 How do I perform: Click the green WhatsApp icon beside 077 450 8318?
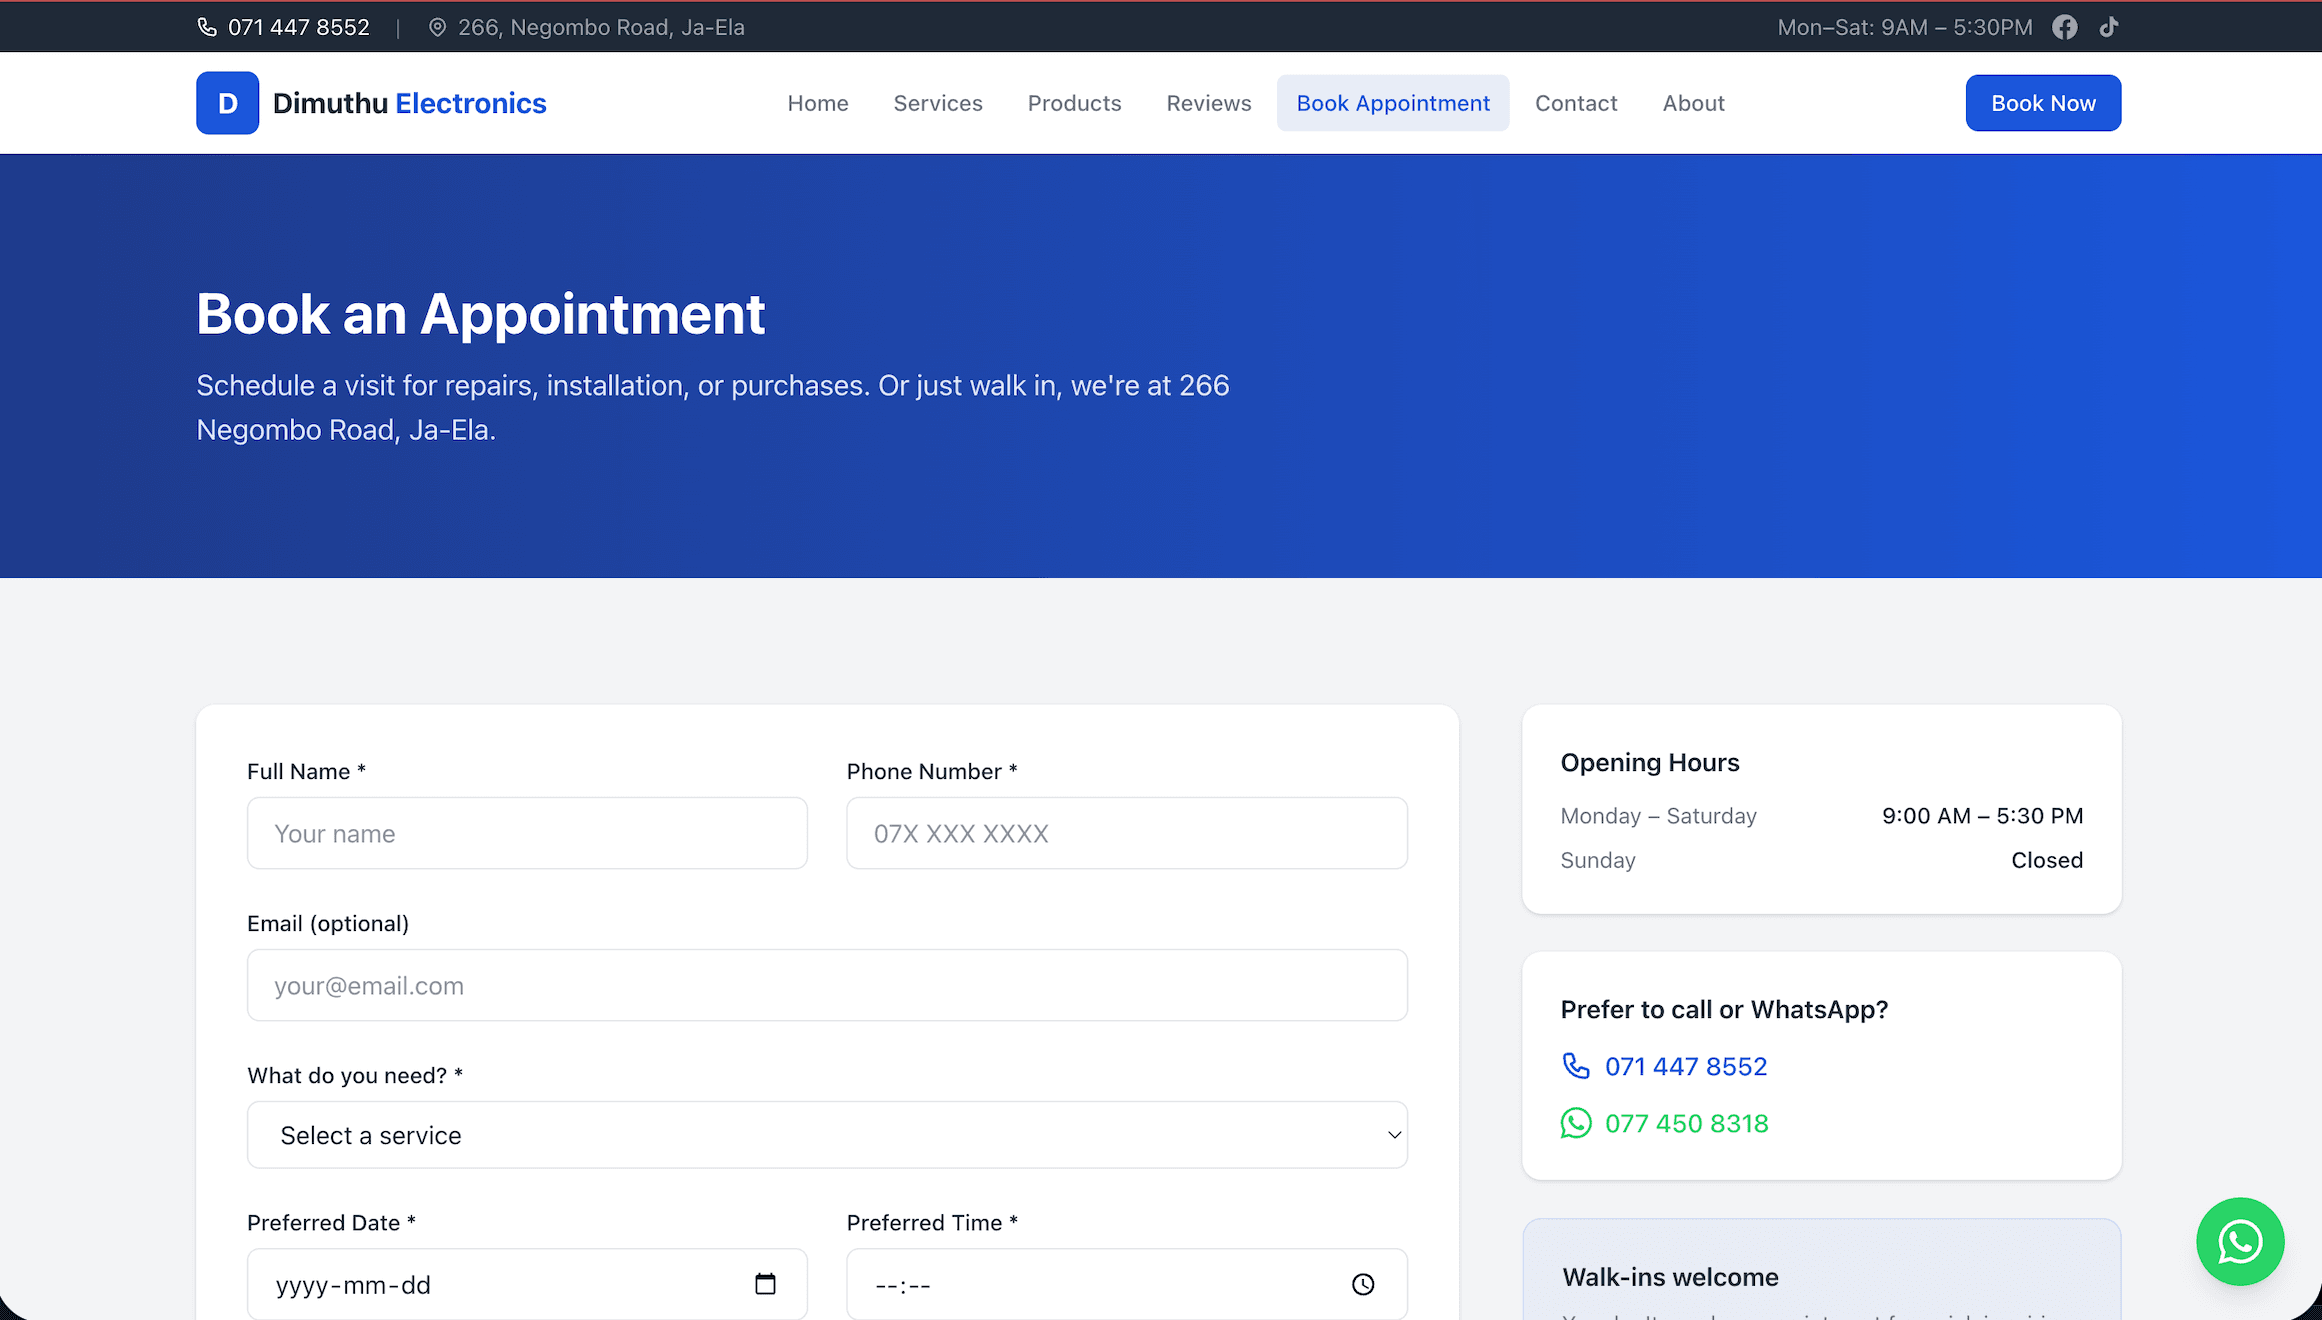pyautogui.click(x=1576, y=1123)
